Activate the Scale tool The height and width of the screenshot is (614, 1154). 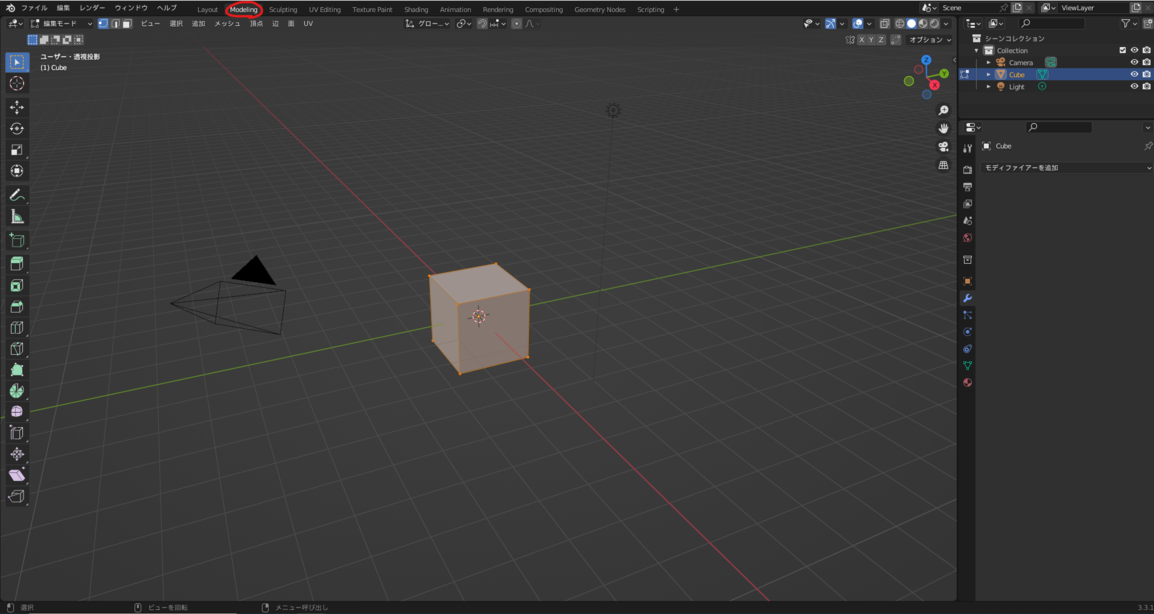pyautogui.click(x=16, y=150)
